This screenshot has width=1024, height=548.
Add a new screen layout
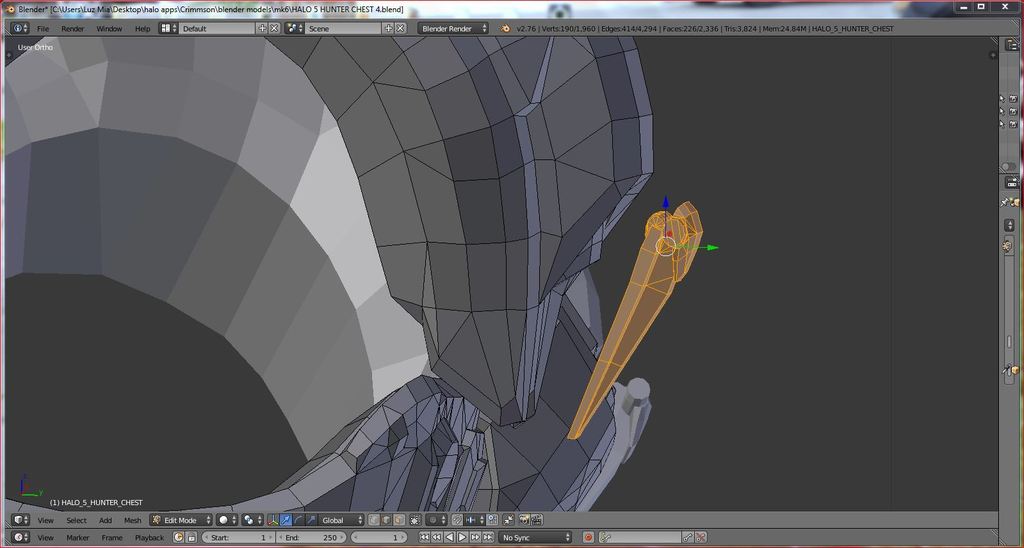tap(263, 28)
